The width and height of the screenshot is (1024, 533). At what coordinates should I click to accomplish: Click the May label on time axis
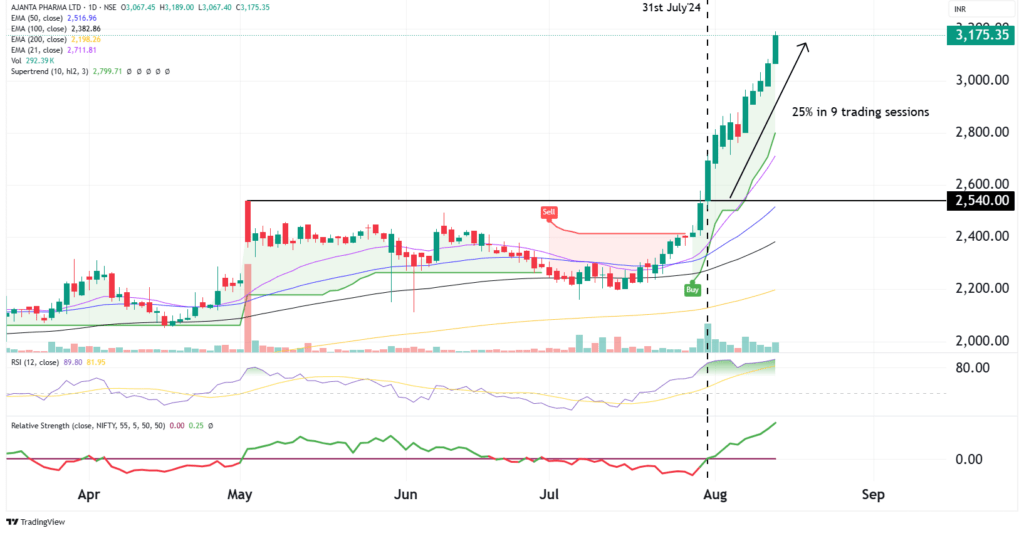(239, 494)
